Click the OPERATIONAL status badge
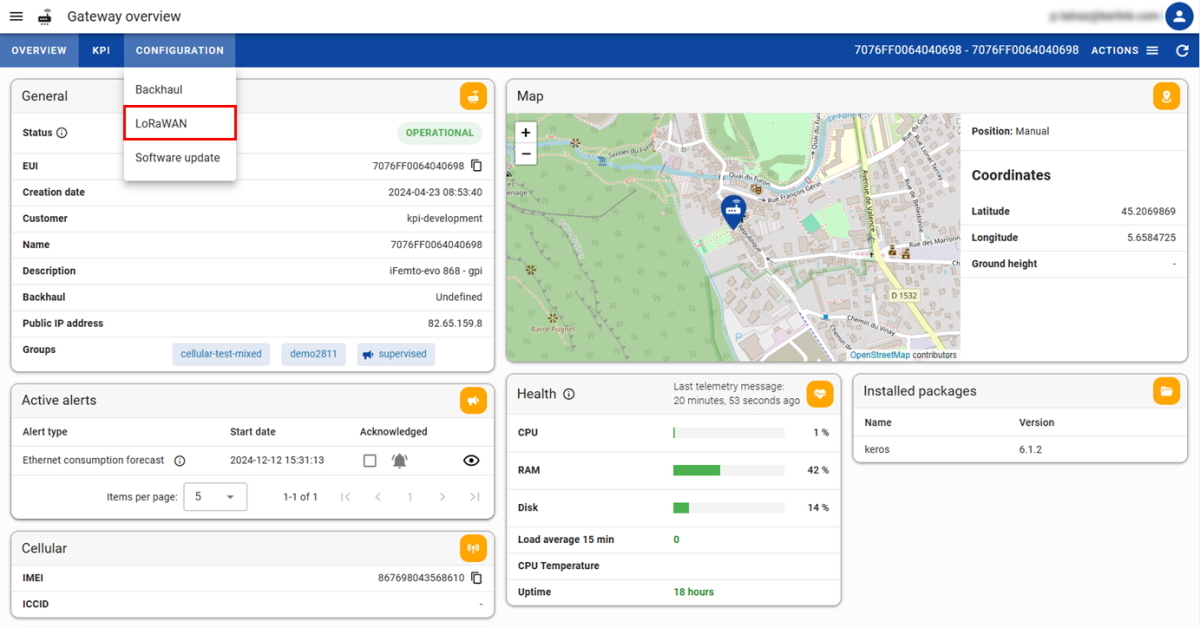Viewport: 1200px width, 628px height. pyautogui.click(x=439, y=133)
